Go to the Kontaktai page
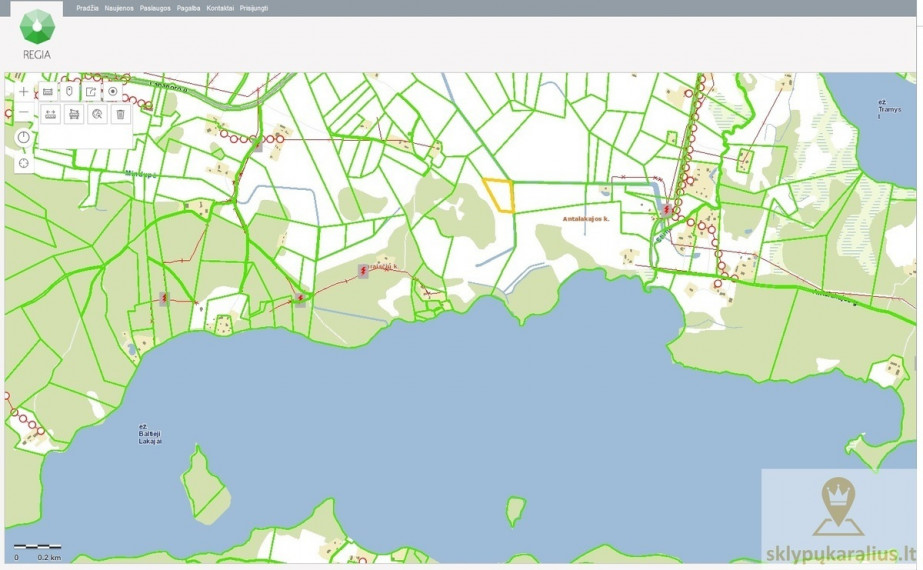923x570 pixels. pyautogui.click(x=220, y=8)
